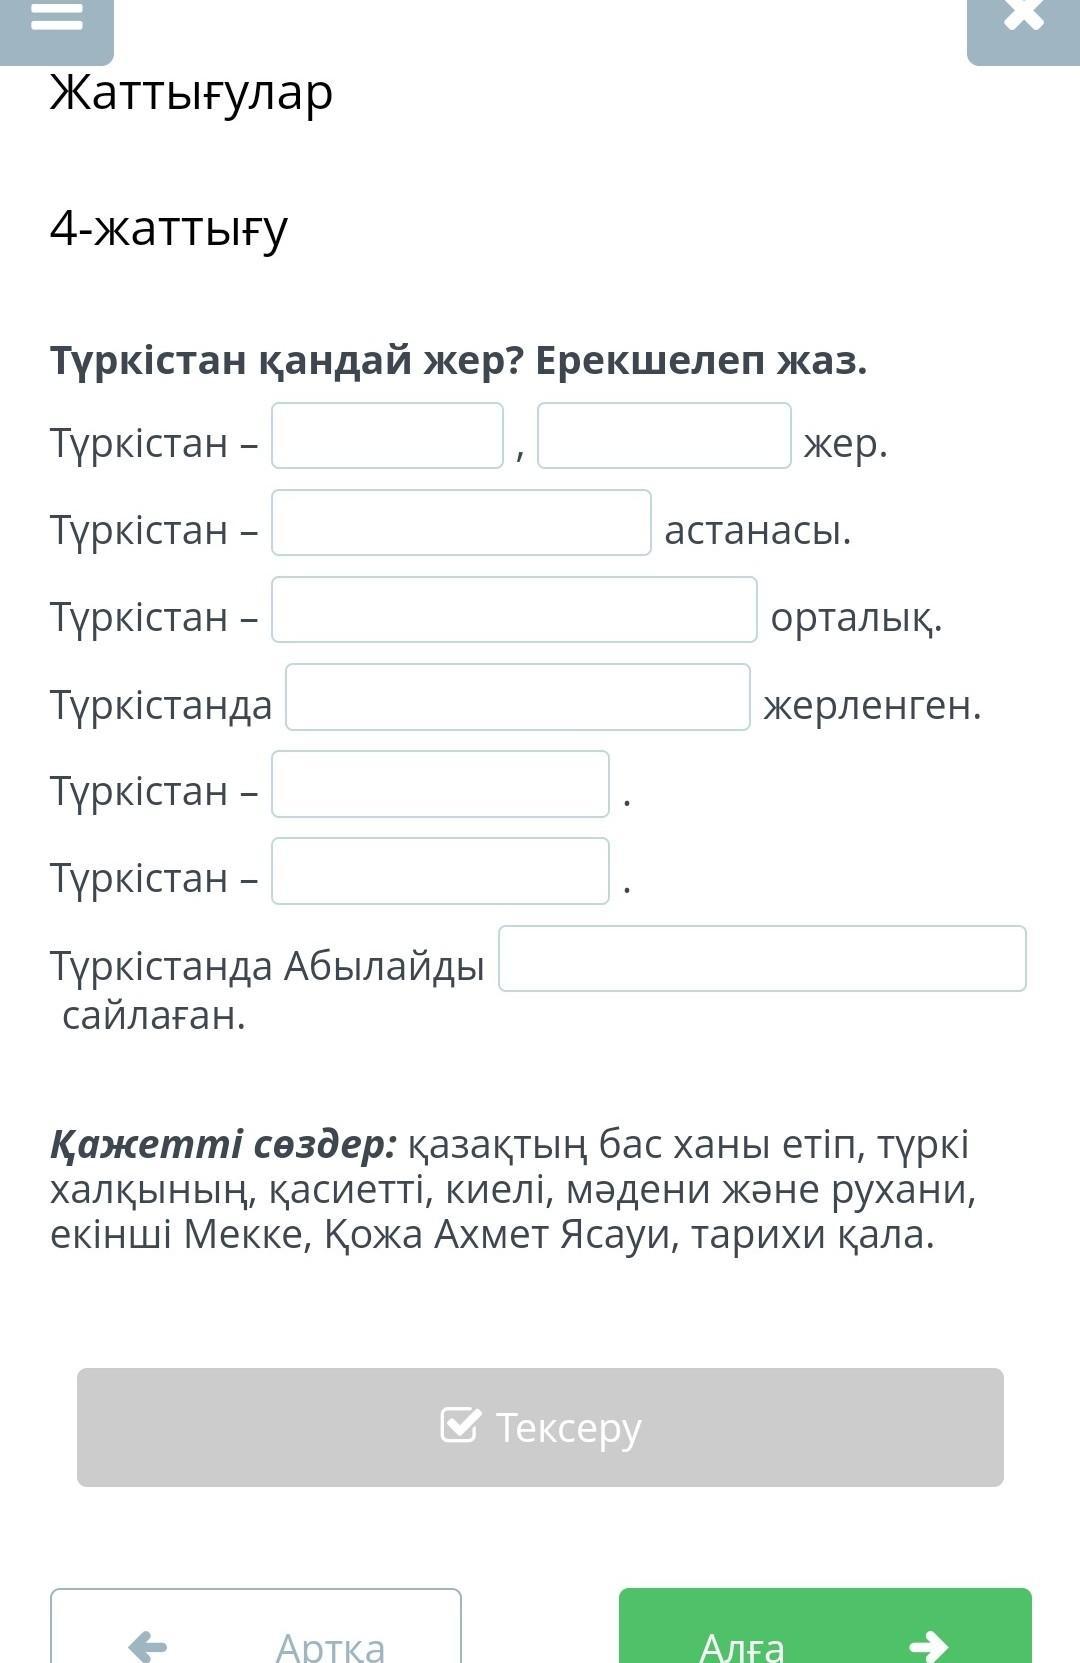The height and width of the screenshot is (1663, 1080).
Task: Click the 4-жаттығу exercise title
Action: (169, 228)
